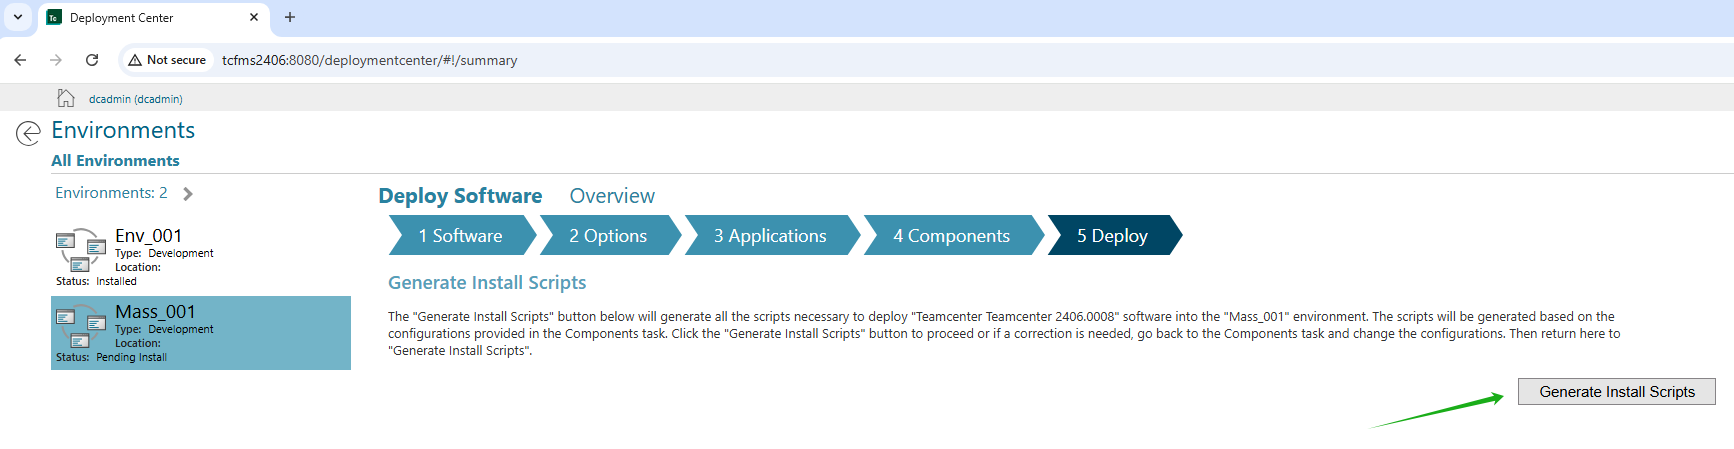Viewport: 1734px width, 449px height.
Task: Click the Not secure site info badge
Action: click(167, 60)
